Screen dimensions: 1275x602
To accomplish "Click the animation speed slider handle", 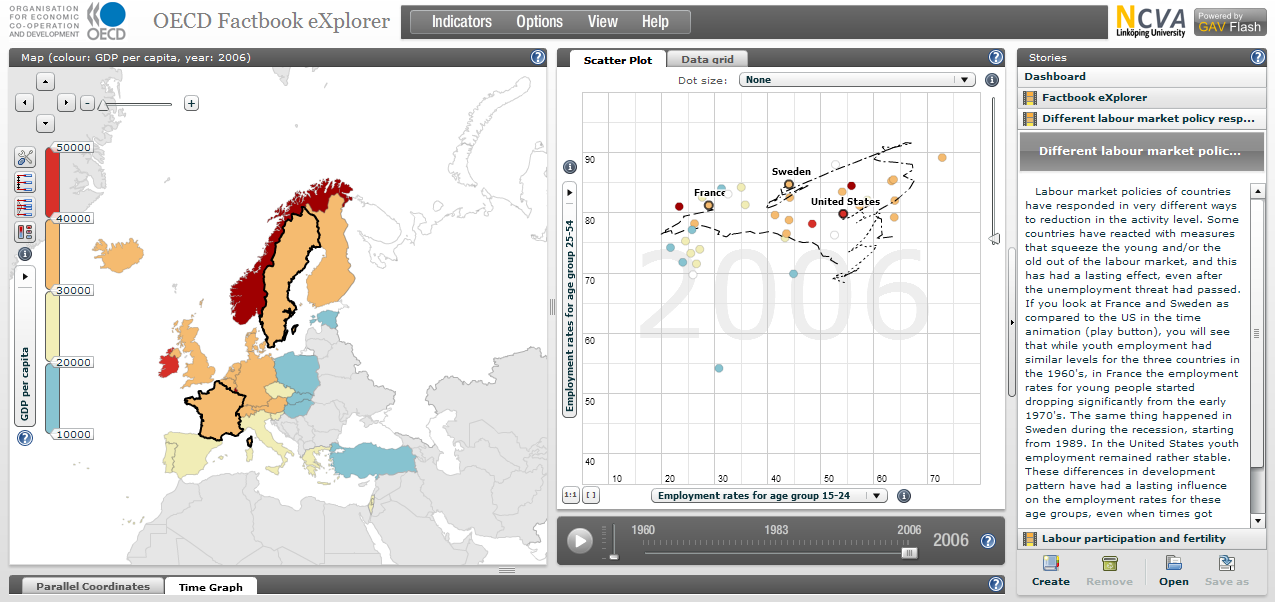I will coord(614,556).
